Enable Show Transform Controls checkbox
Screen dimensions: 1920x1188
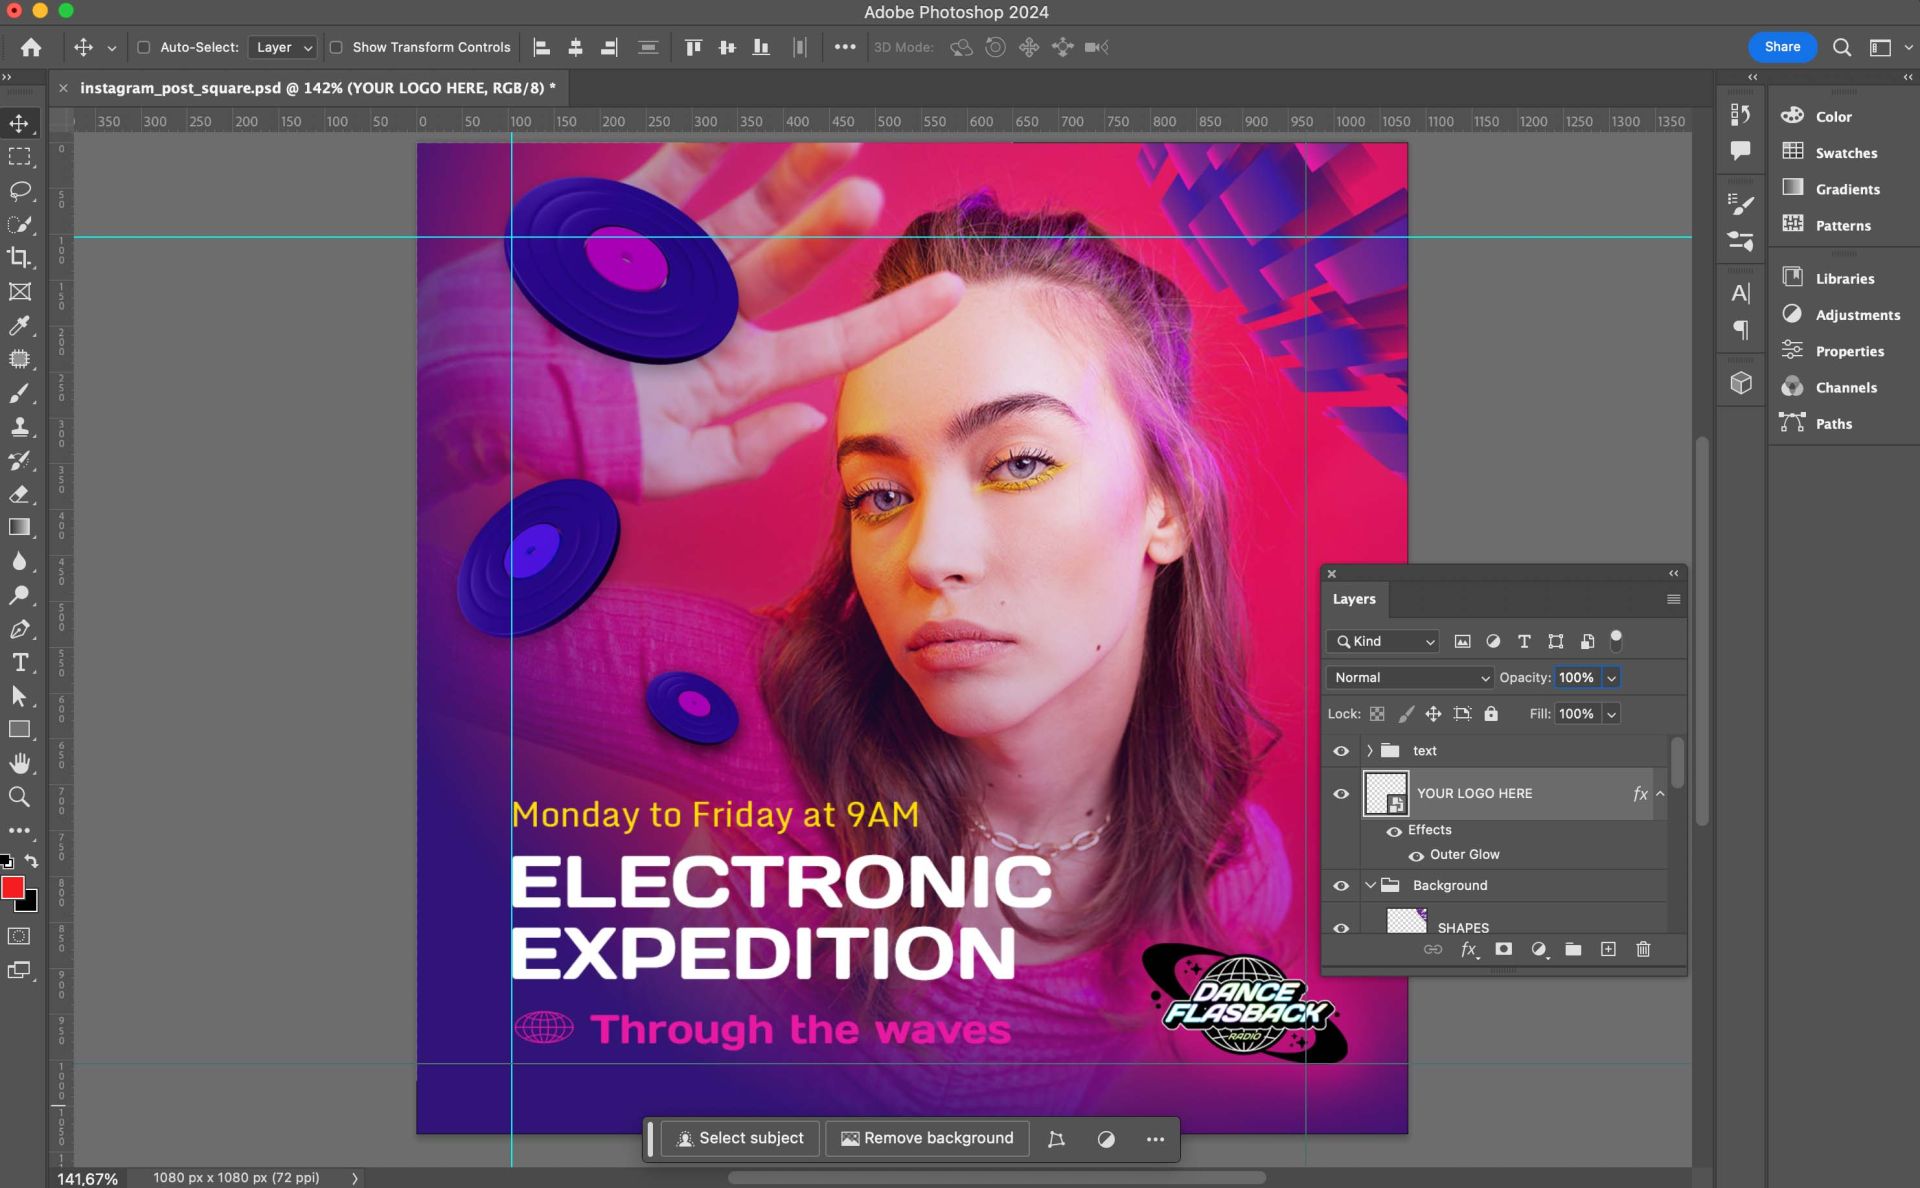tap(336, 47)
